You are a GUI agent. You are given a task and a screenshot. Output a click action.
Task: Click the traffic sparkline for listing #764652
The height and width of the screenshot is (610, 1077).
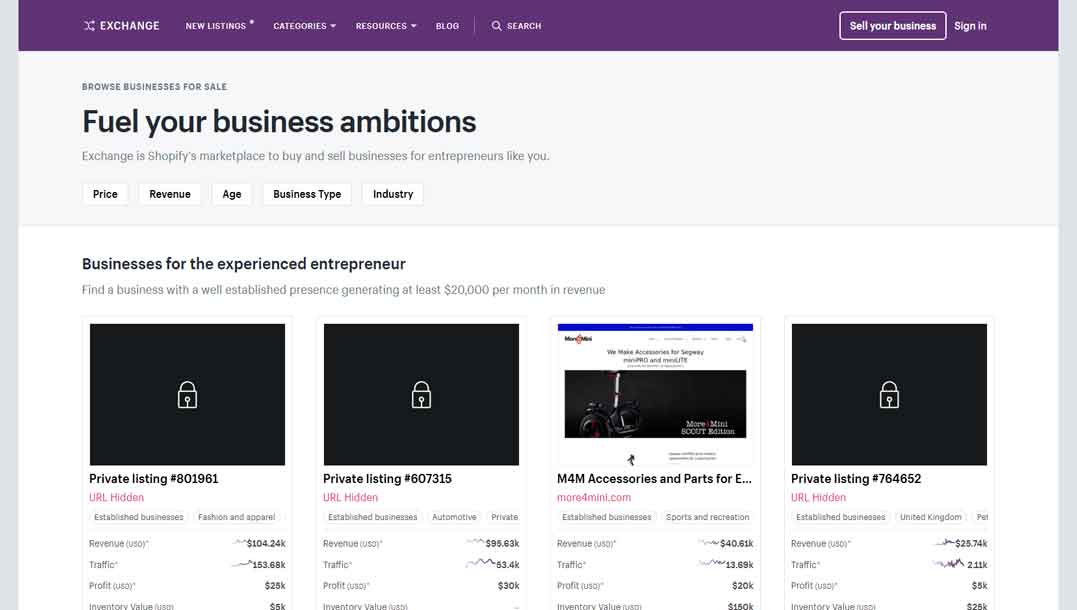tap(948, 563)
